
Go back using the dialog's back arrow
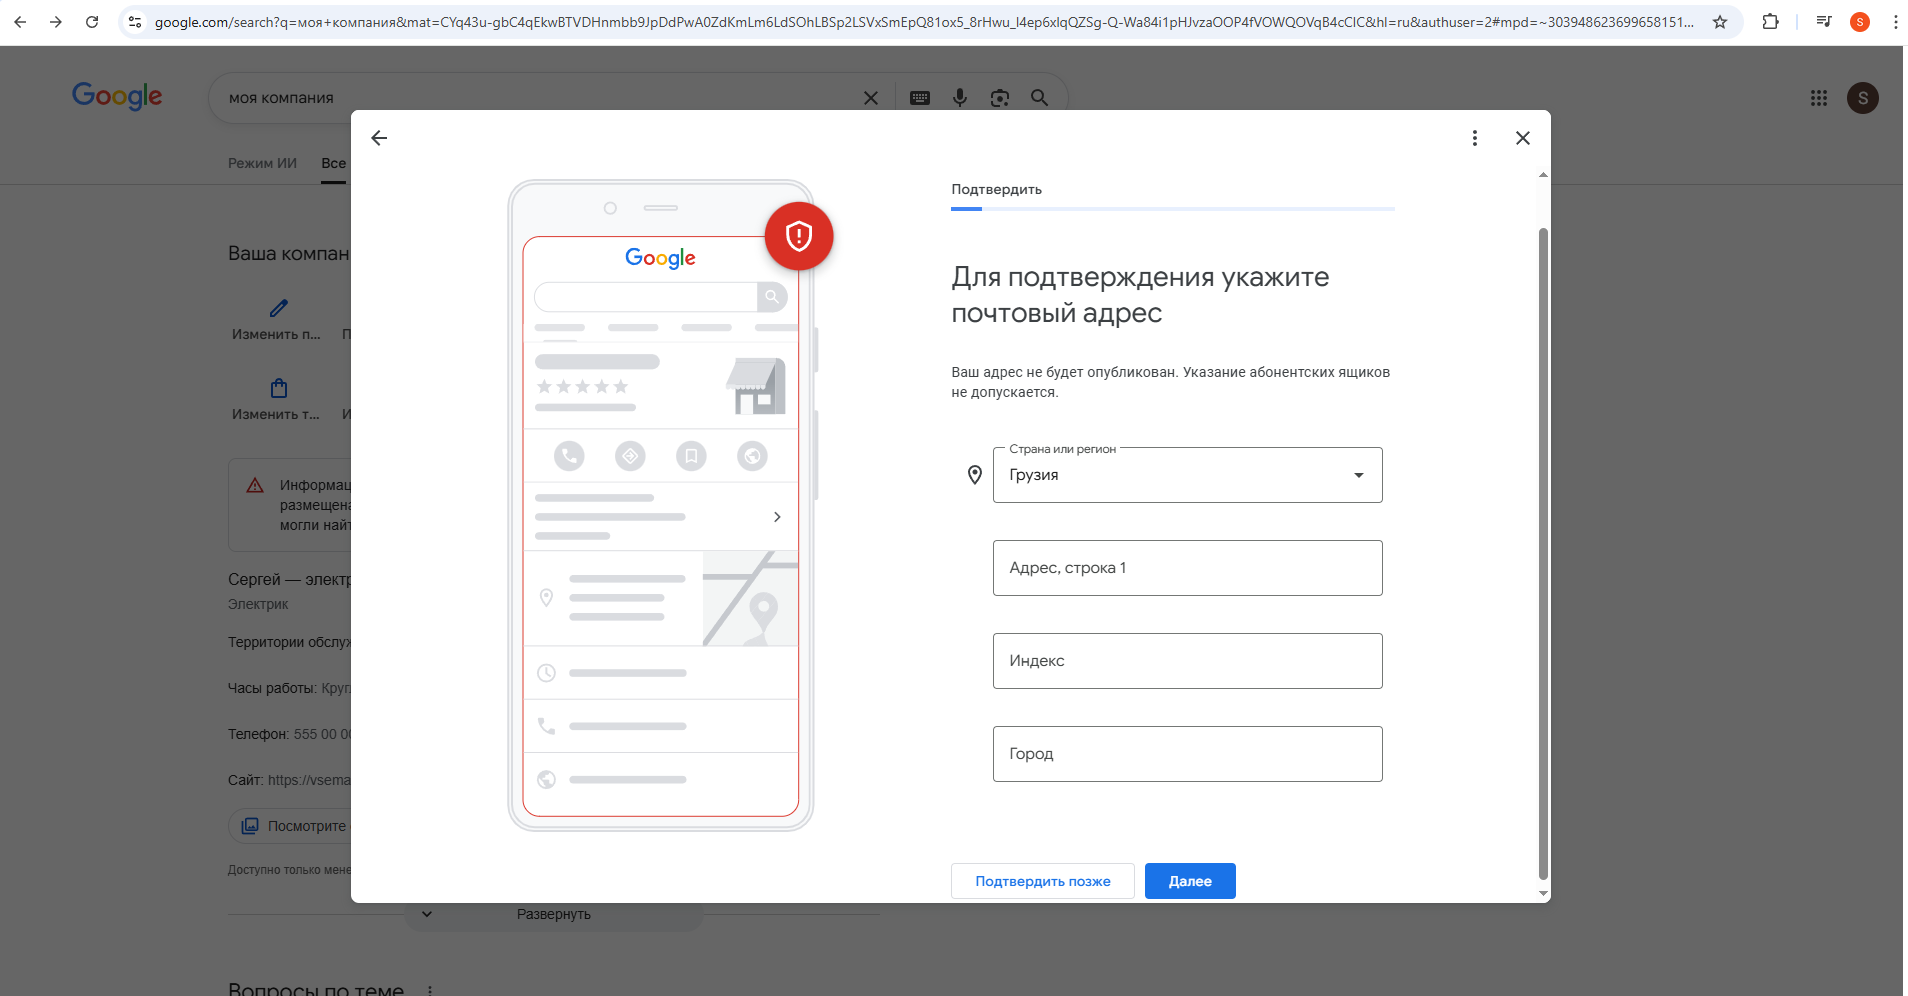click(x=379, y=138)
